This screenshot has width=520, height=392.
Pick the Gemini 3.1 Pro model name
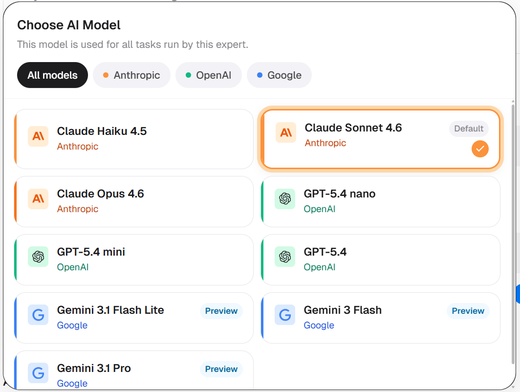coord(94,368)
